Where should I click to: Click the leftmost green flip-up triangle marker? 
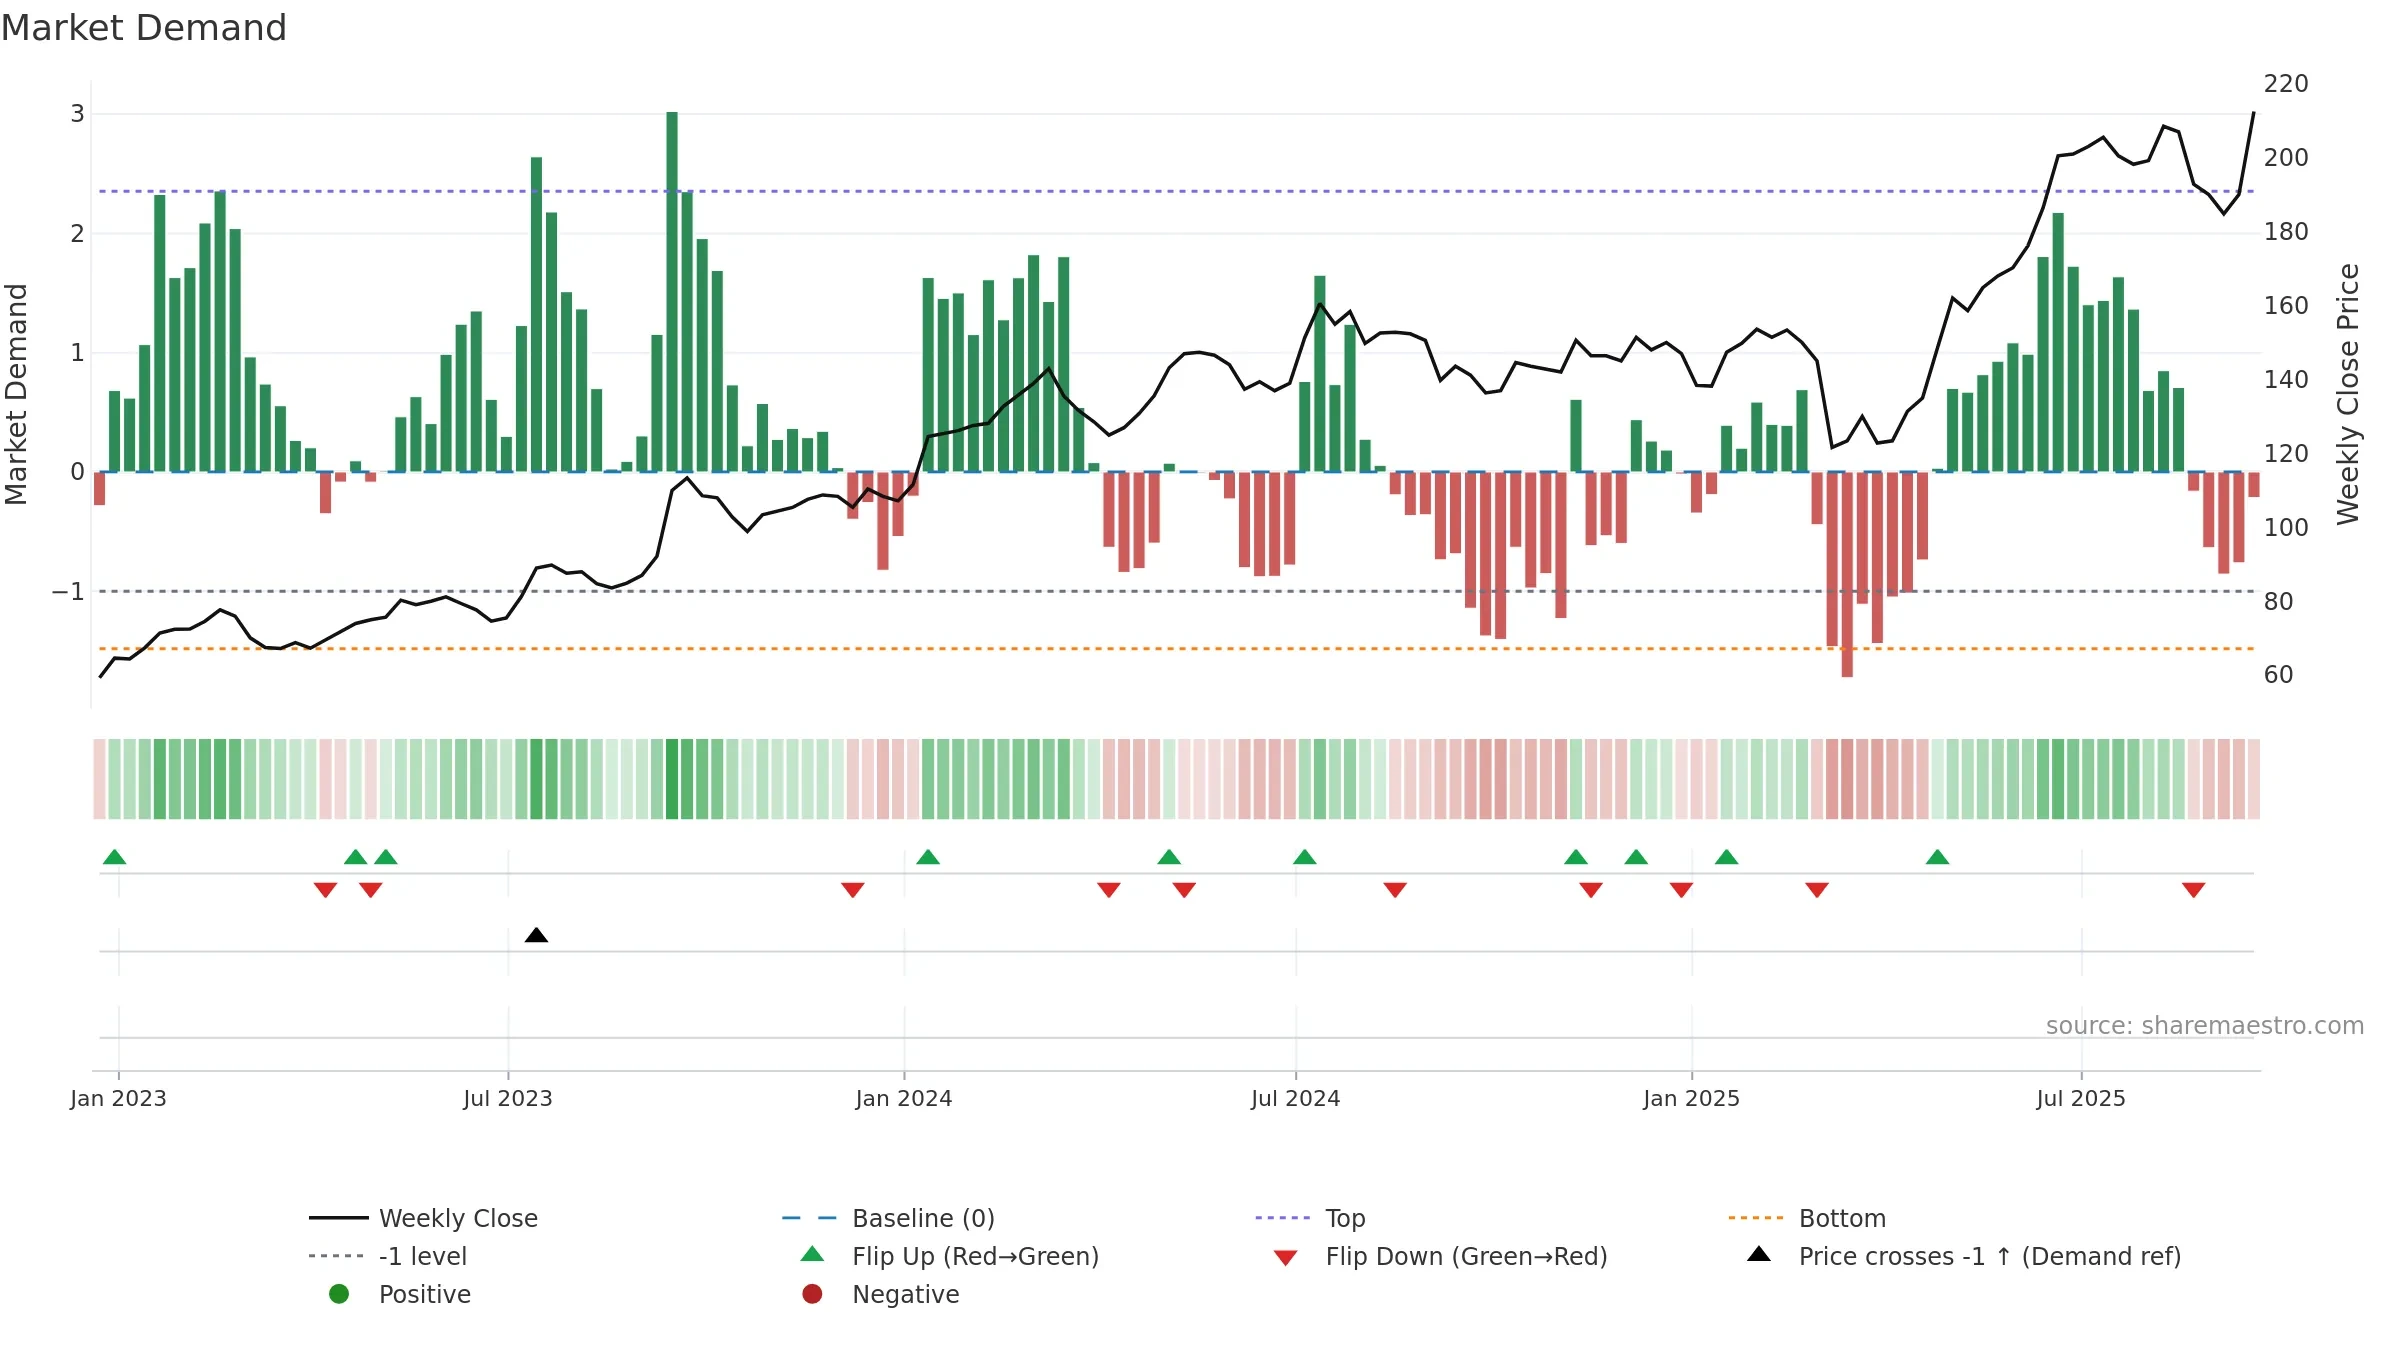114,857
